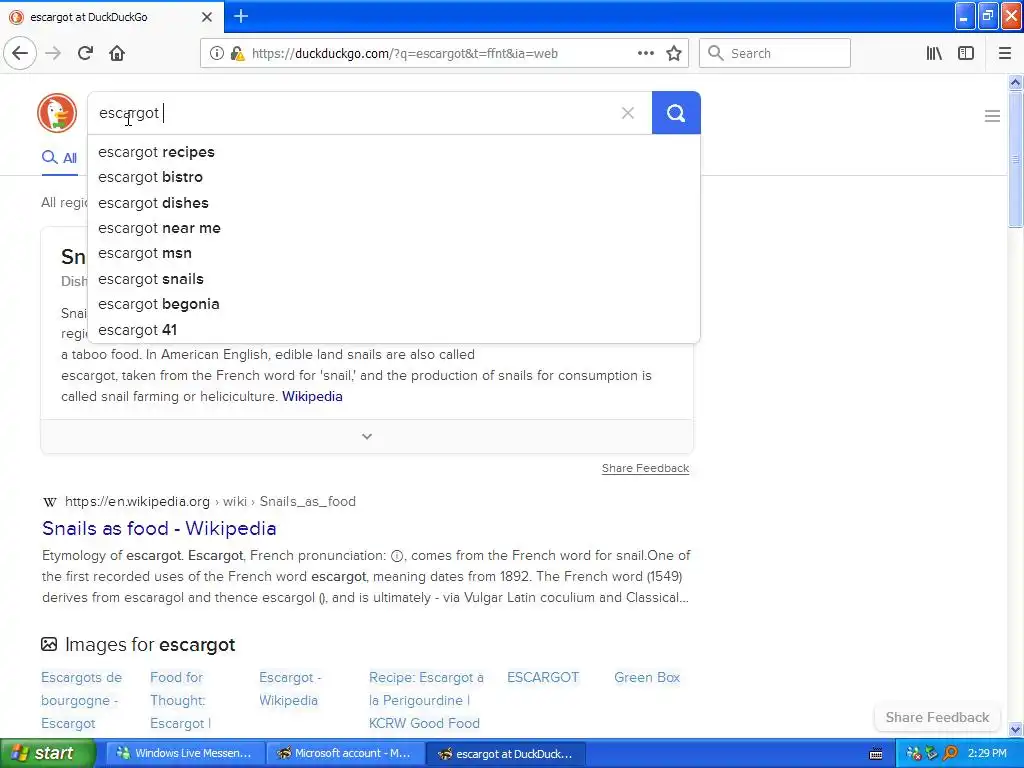The width and height of the screenshot is (1024, 768).
Task: Clear the search box with the X
Action: point(628,113)
